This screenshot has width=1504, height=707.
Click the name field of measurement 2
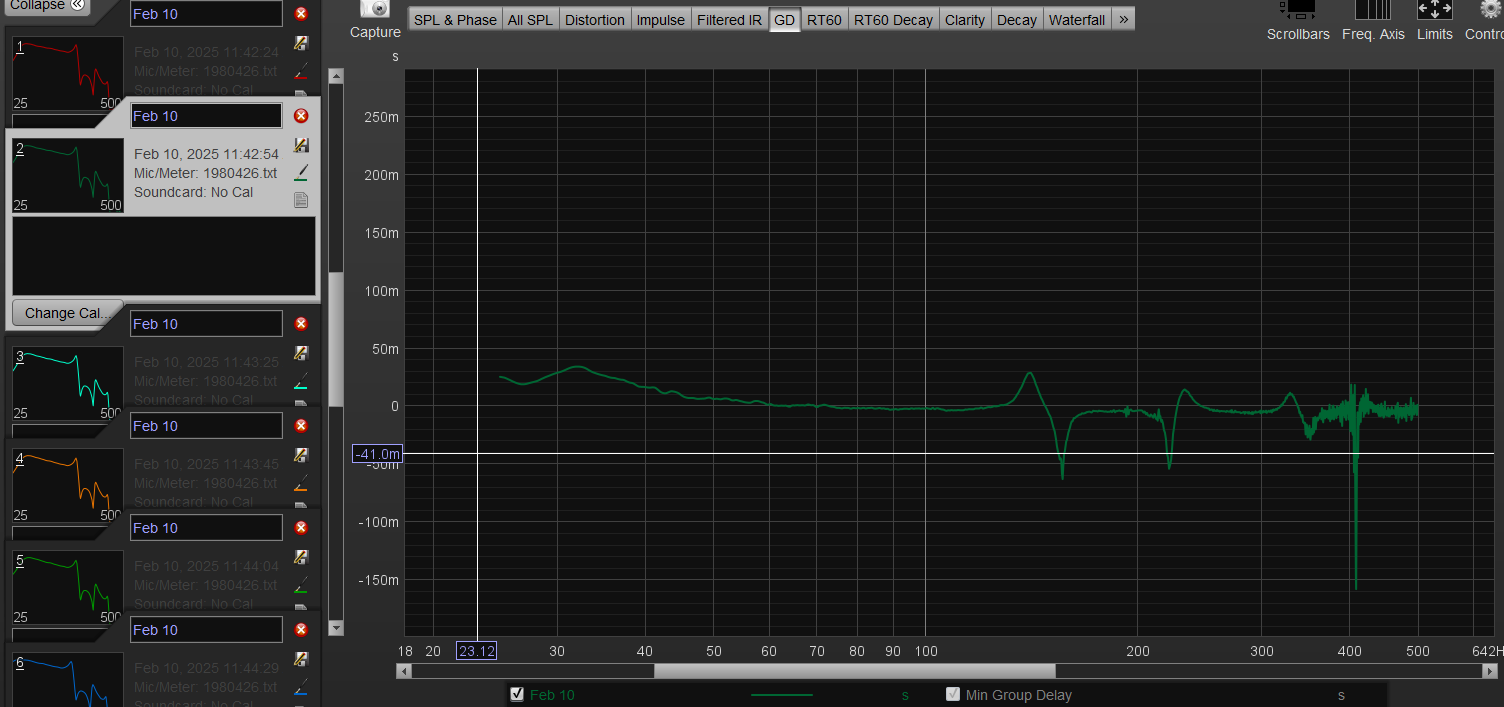pyautogui.click(x=206, y=116)
